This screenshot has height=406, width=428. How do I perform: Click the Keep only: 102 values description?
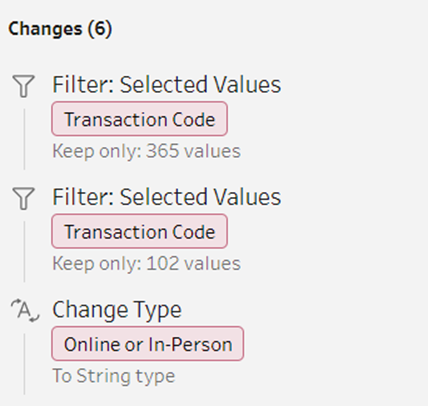(x=146, y=264)
